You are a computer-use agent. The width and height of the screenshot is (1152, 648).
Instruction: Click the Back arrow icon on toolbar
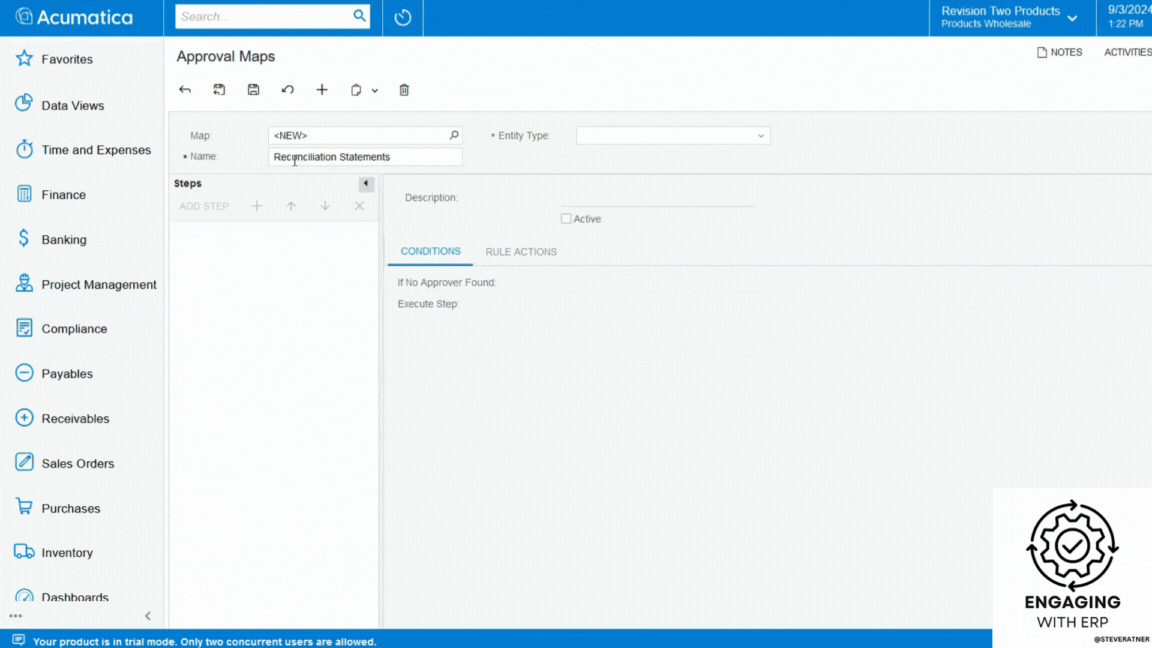tap(185, 90)
